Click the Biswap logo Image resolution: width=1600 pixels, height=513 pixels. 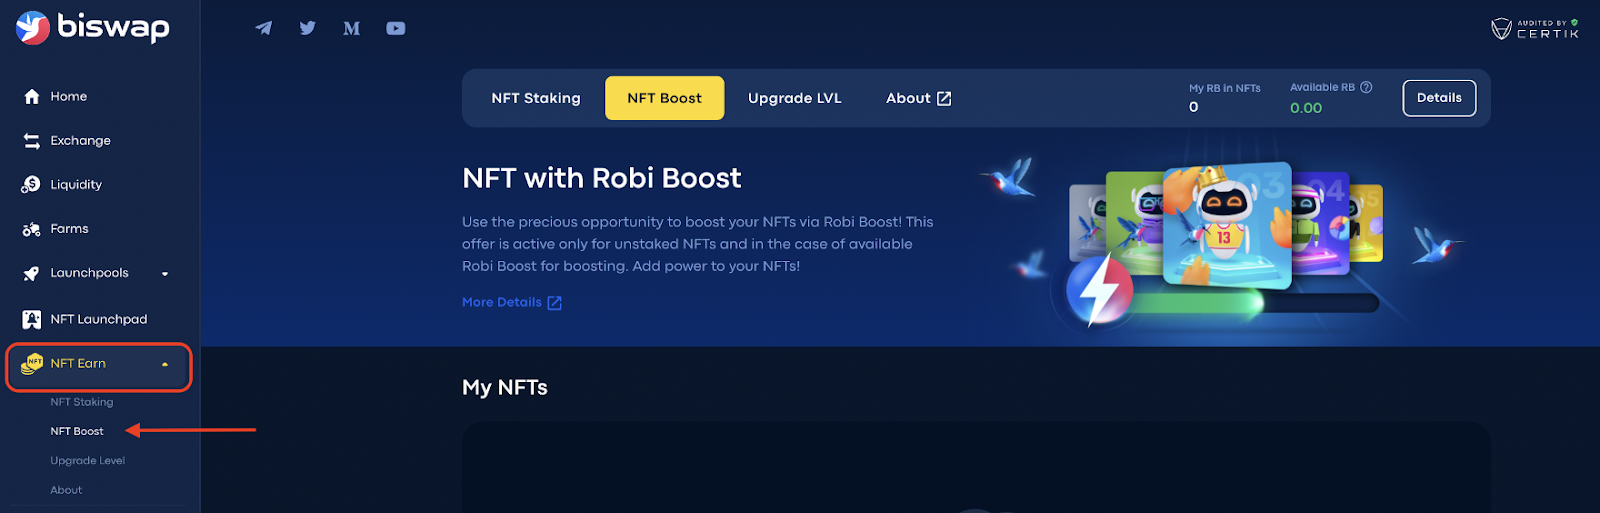(93, 27)
